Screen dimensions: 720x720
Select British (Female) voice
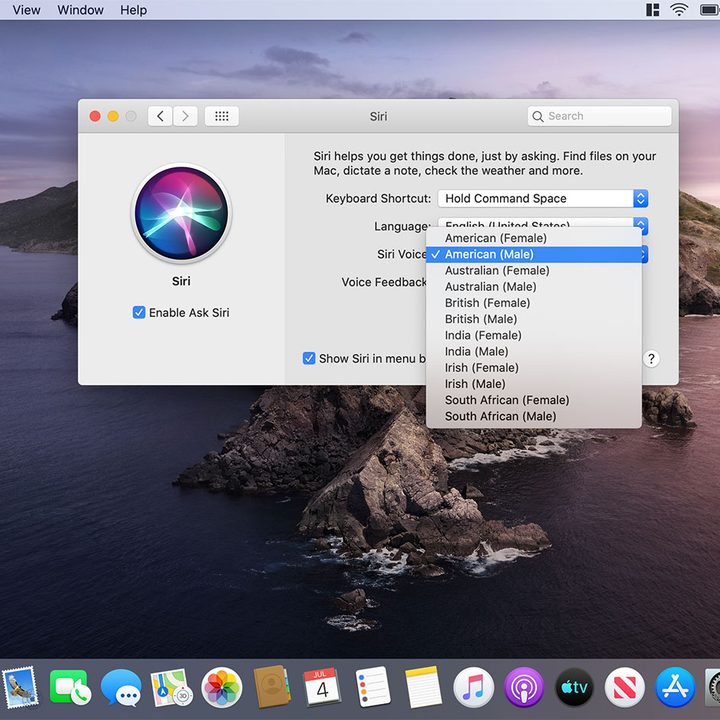point(534,303)
